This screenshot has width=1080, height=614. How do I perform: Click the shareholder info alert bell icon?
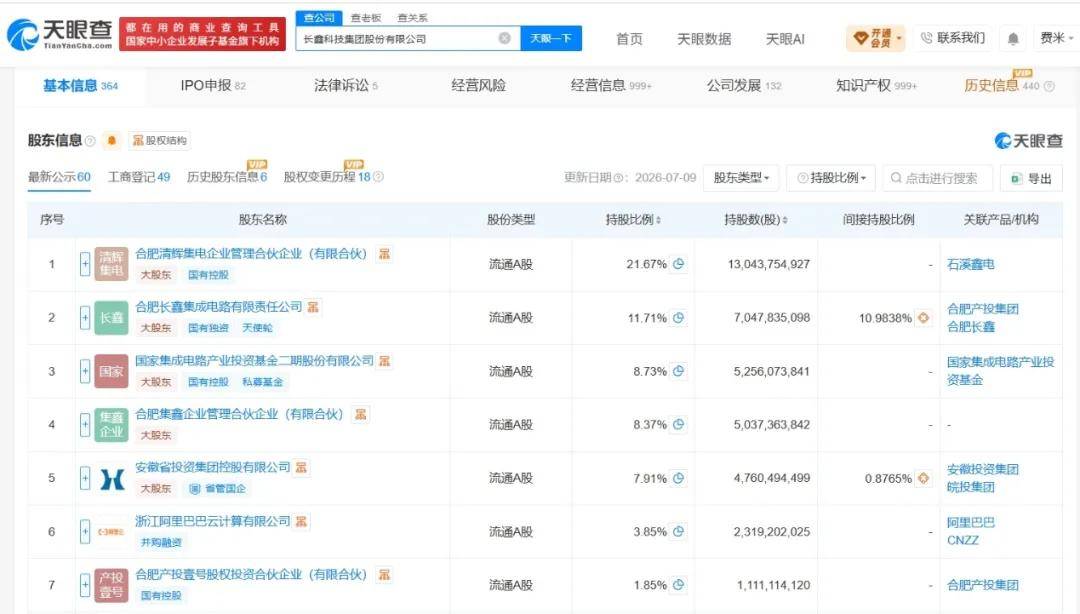click(112, 141)
